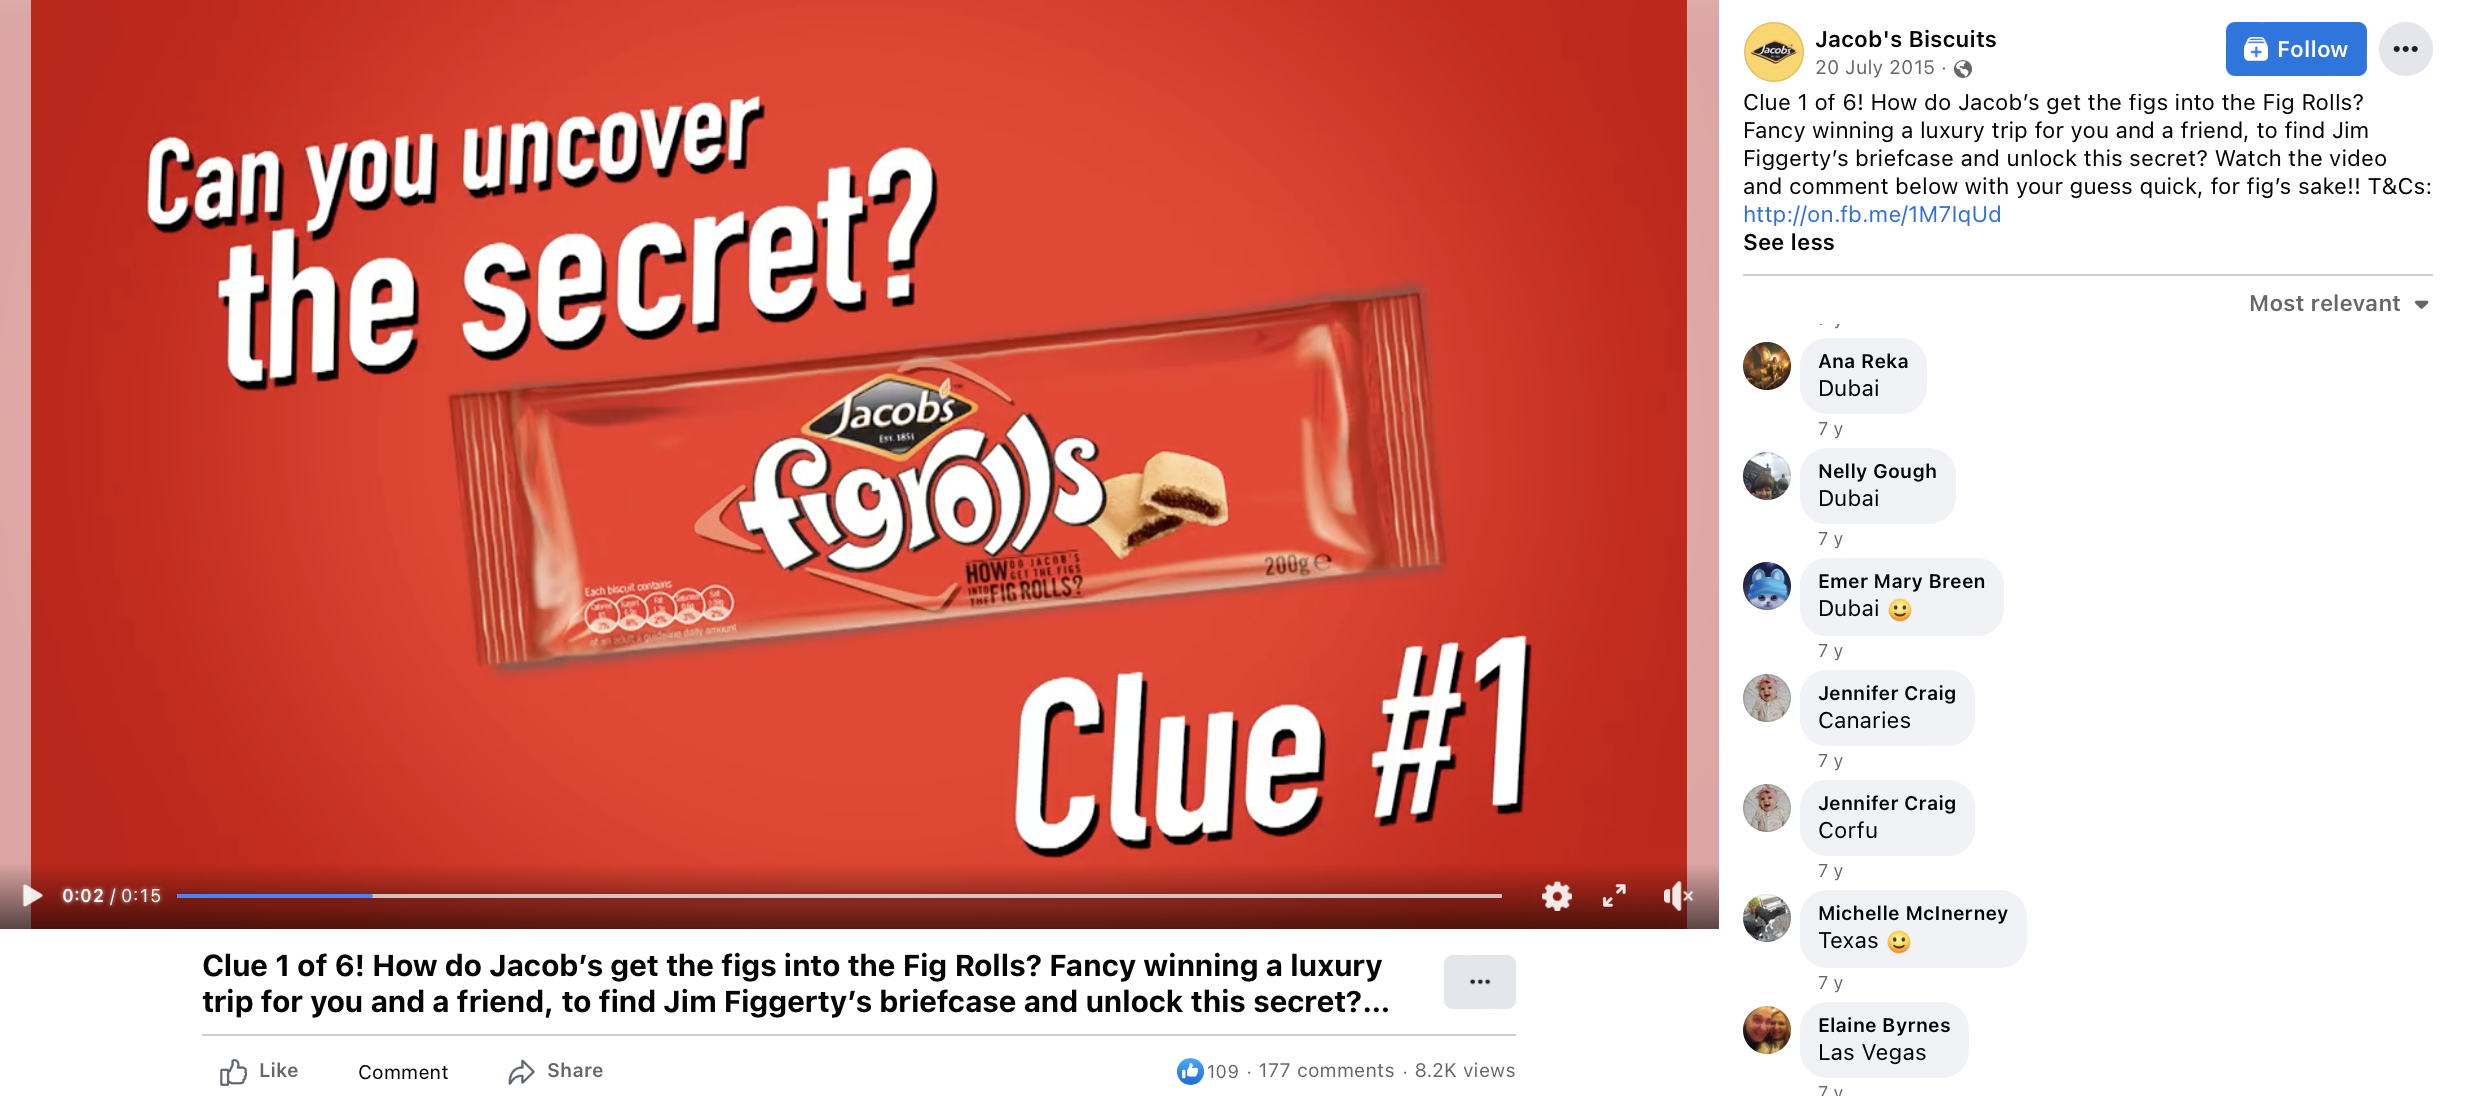Open video settings gear icon

(x=1557, y=895)
